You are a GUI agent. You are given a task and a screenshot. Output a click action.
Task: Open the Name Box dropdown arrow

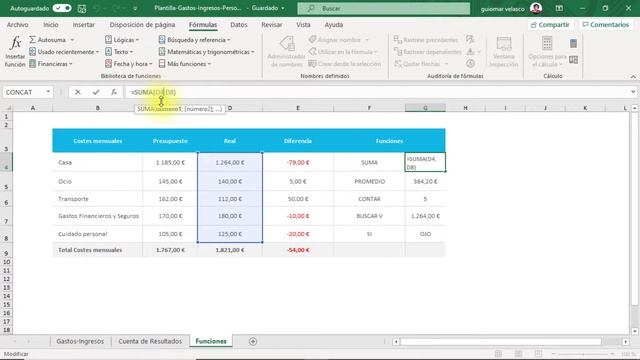point(48,92)
